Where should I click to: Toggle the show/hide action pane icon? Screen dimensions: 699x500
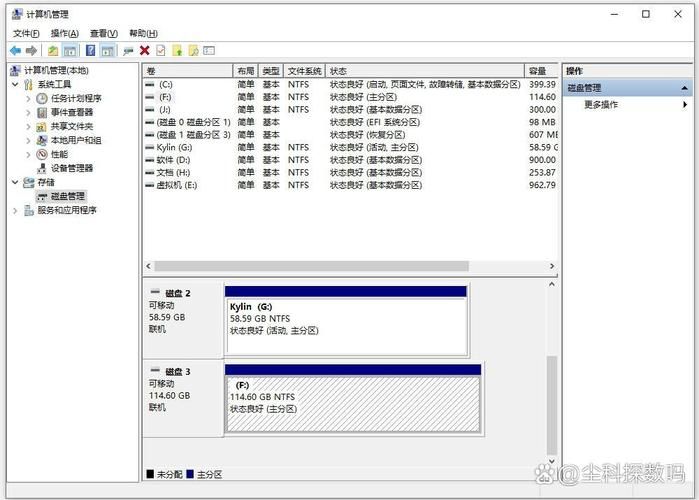[x=108, y=51]
